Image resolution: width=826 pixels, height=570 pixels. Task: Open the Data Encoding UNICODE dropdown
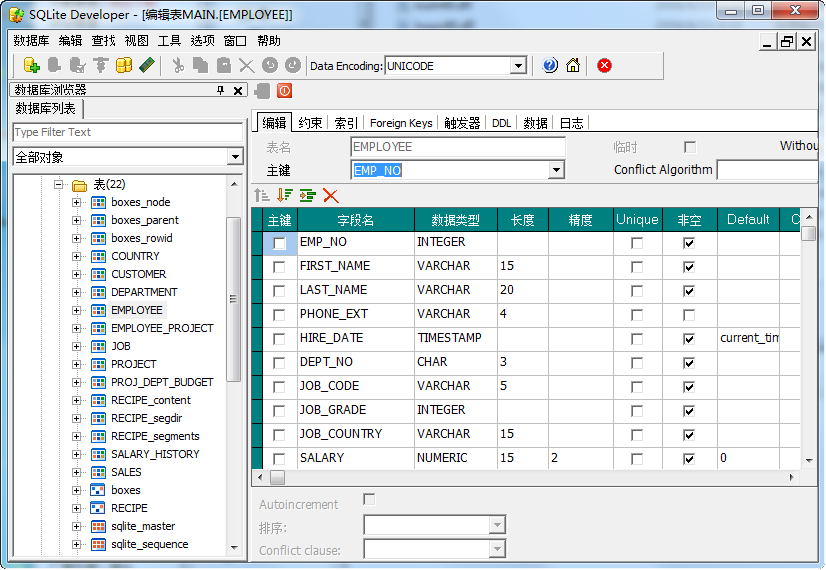click(x=518, y=66)
